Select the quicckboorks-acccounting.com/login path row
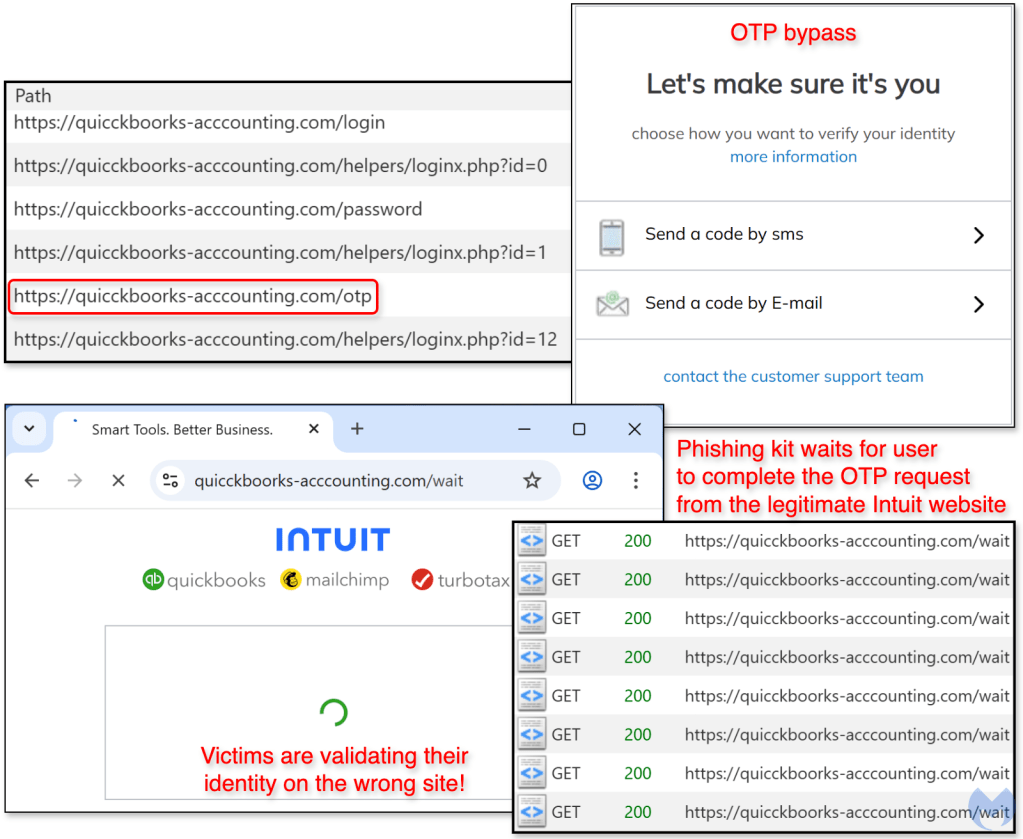The width and height of the screenshot is (1023, 839). [289, 123]
